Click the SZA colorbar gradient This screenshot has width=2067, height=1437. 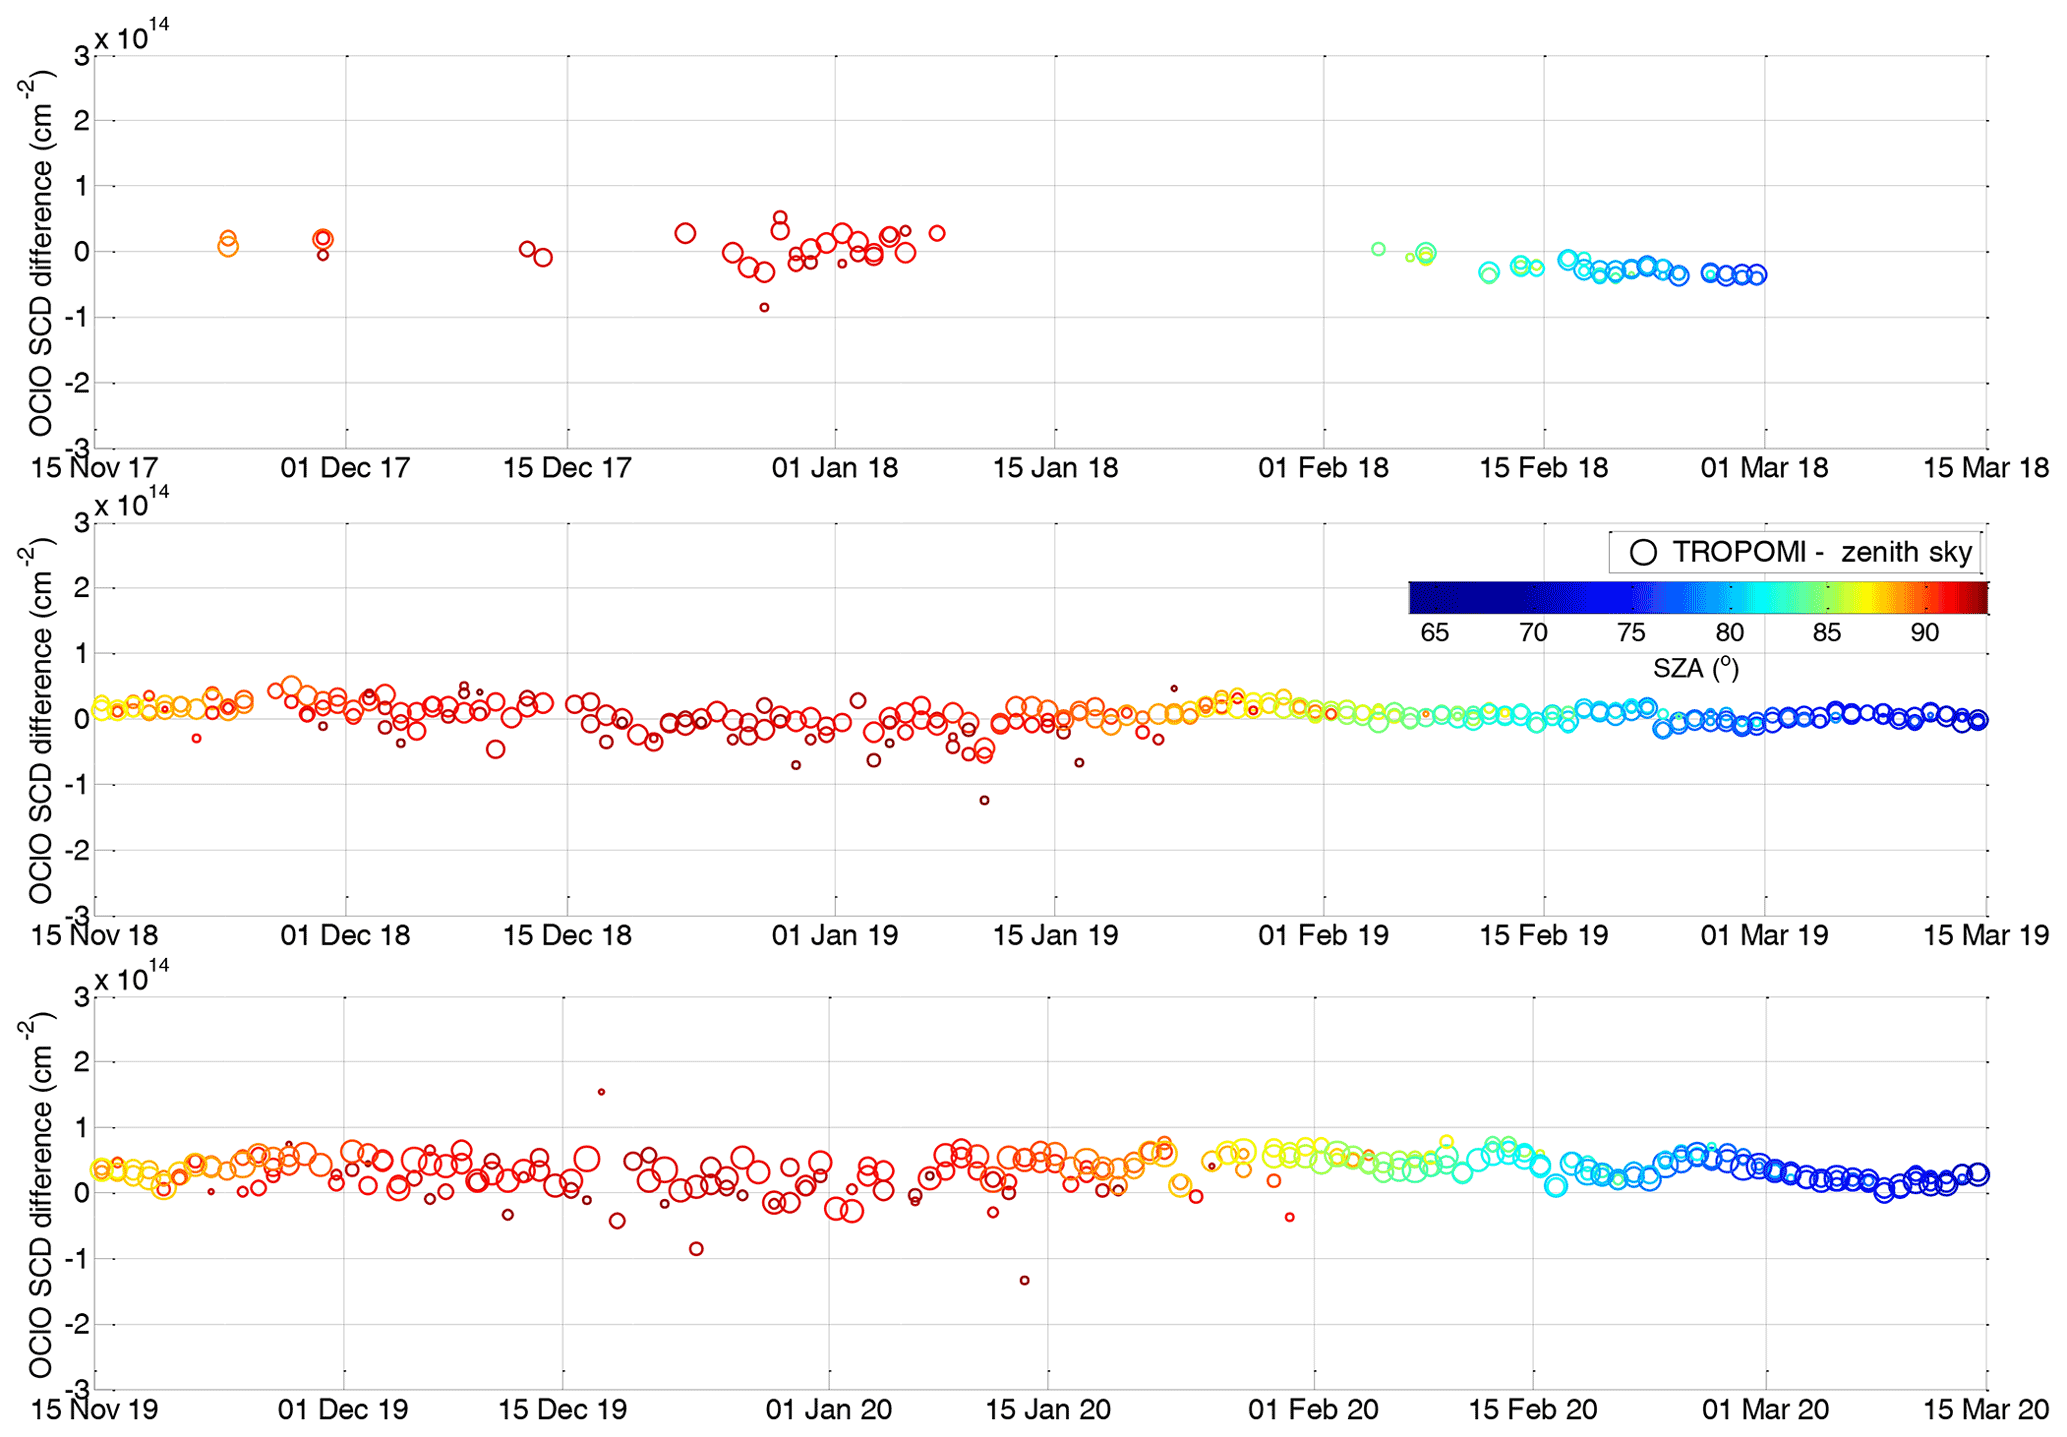click(1697, 597)
